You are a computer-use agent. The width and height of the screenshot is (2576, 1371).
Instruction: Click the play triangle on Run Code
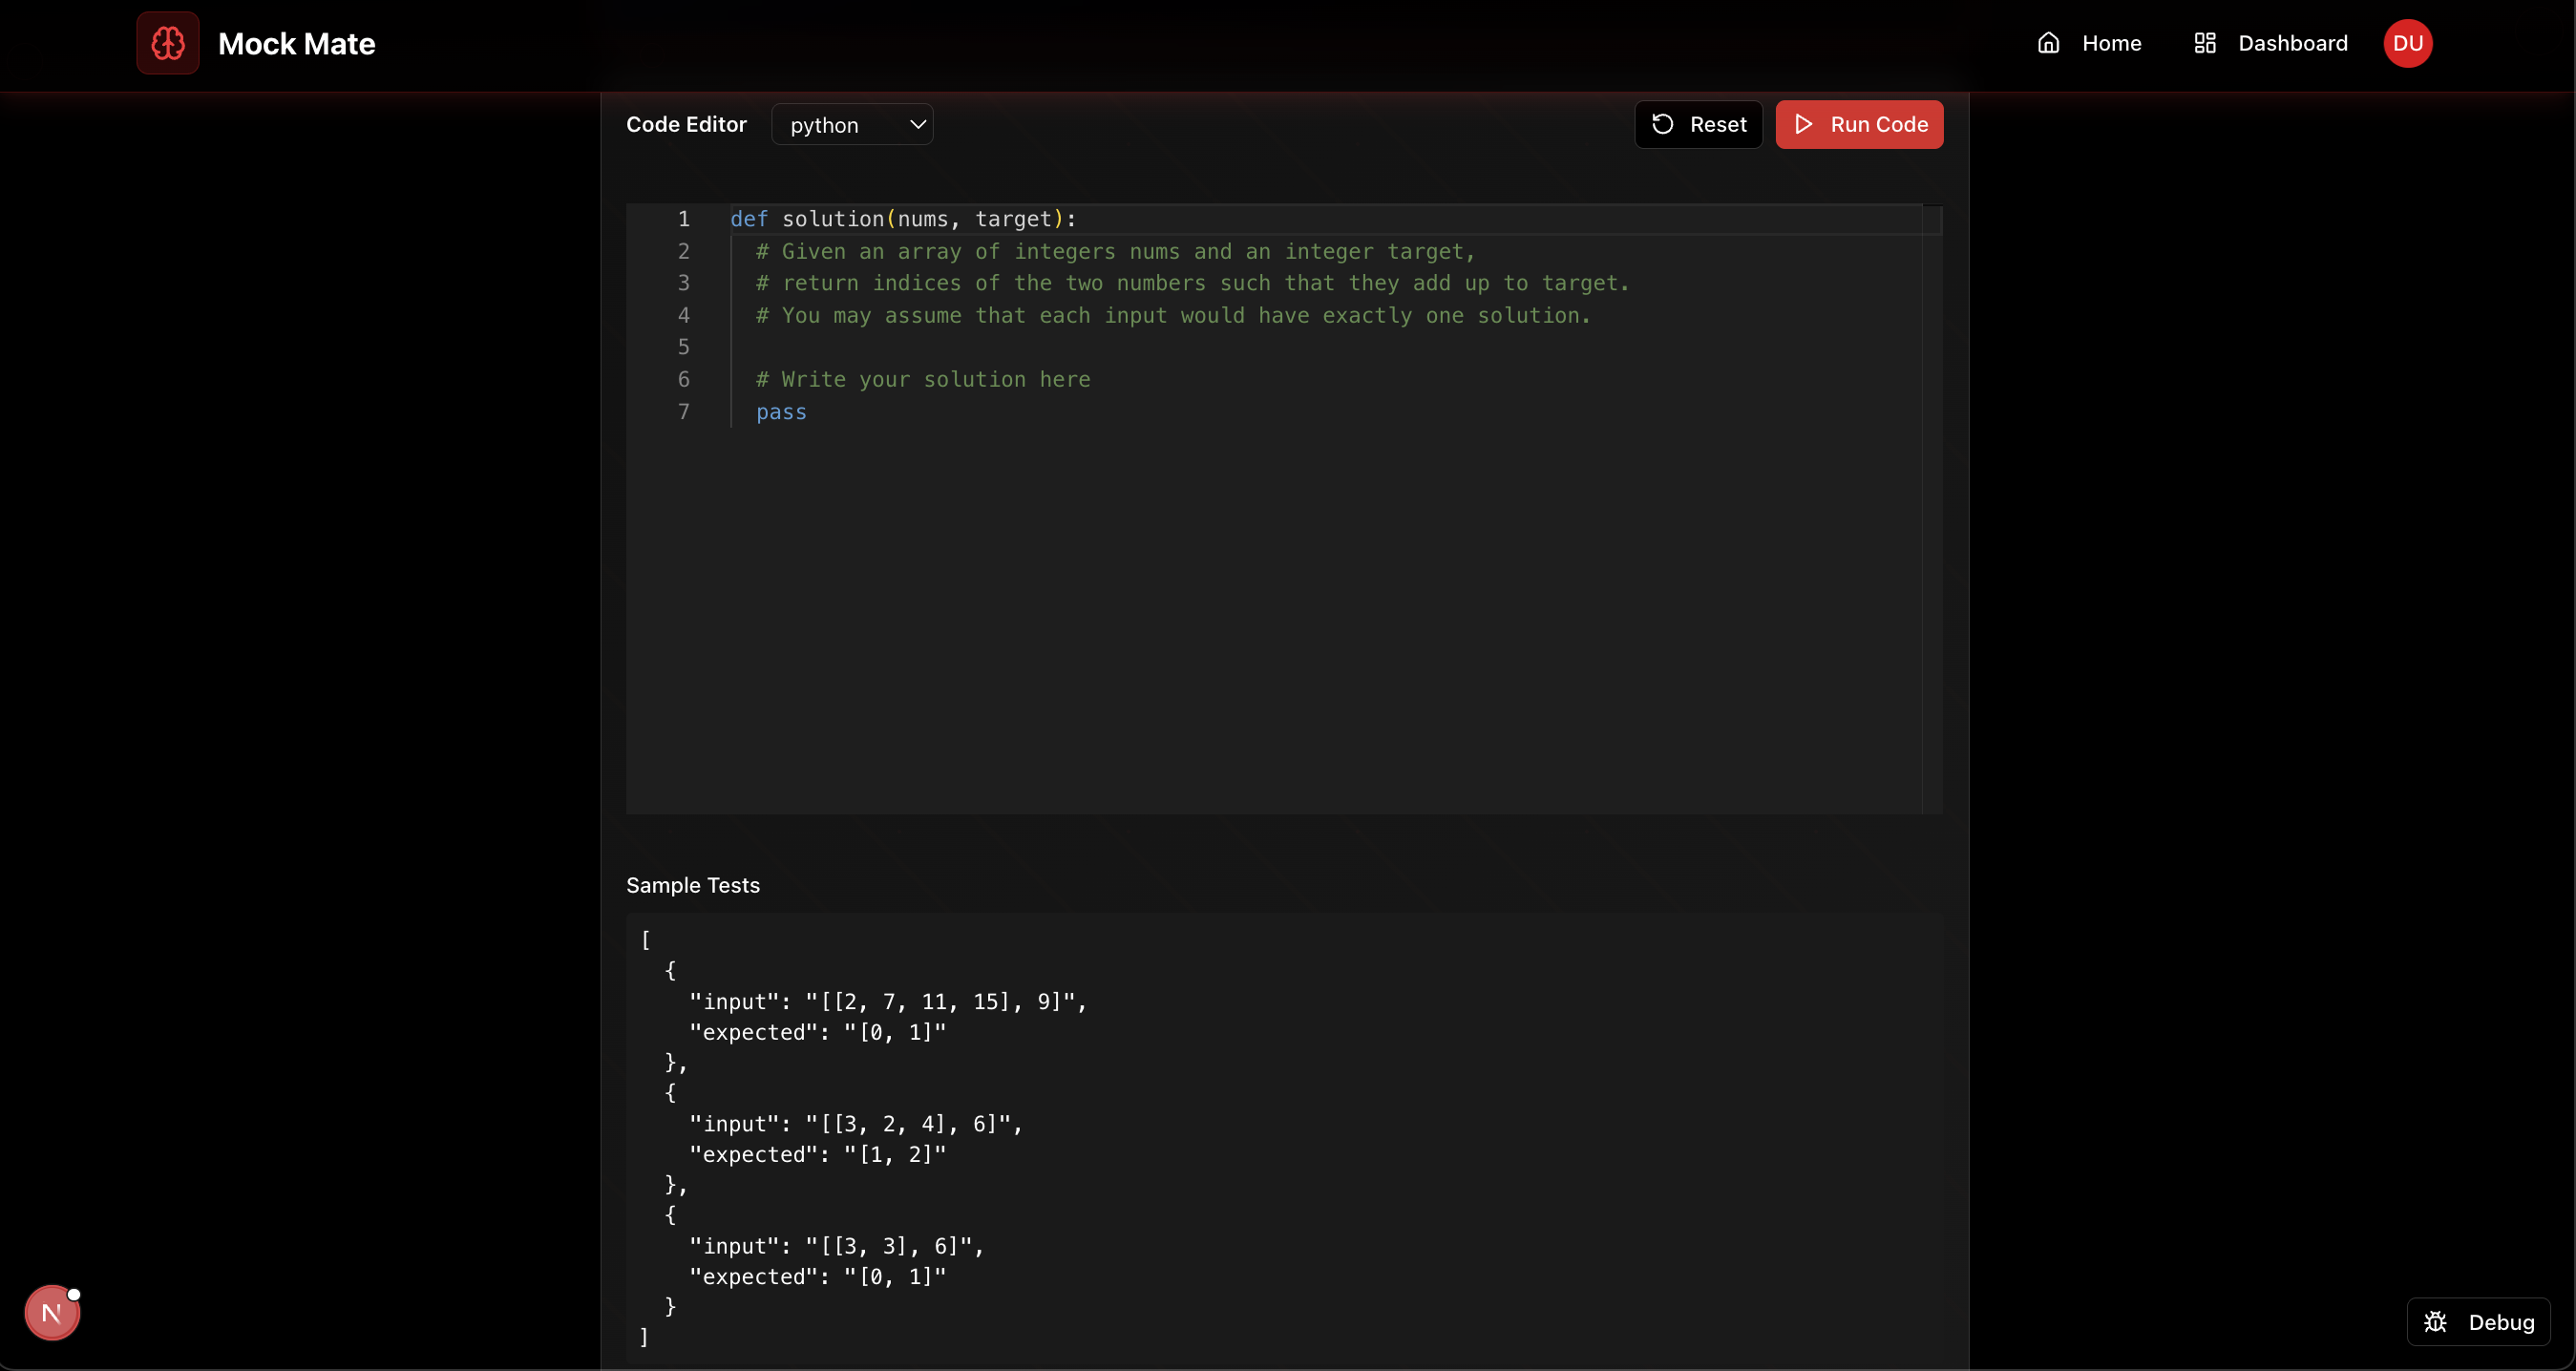1803,124
